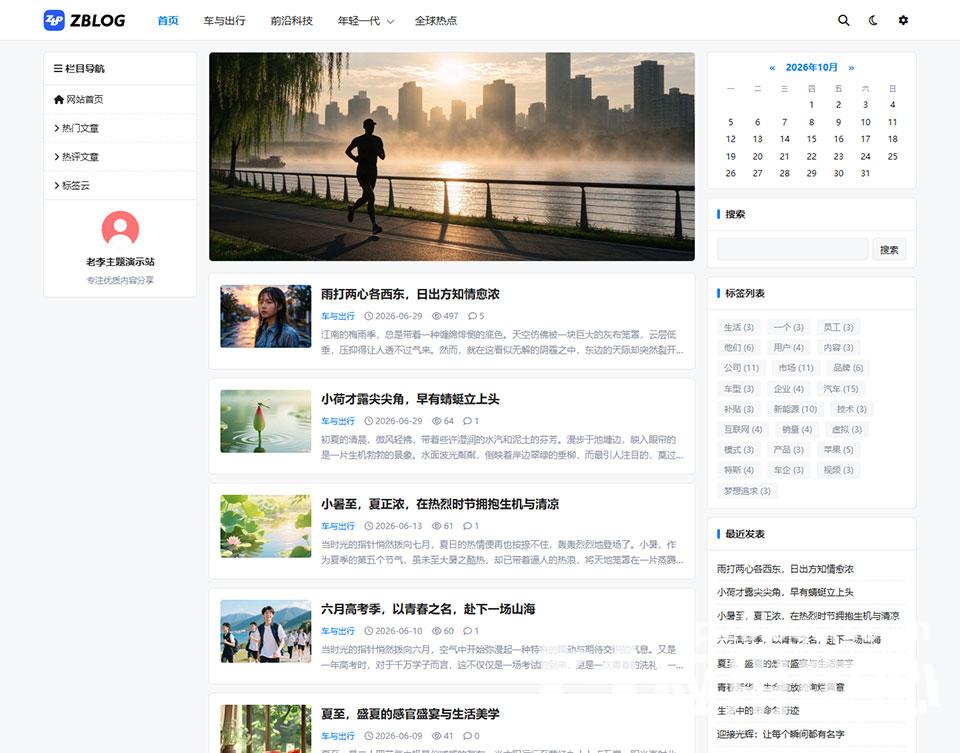Click the ZBLOG logo icon
The image size is (960, 753).
54,20
